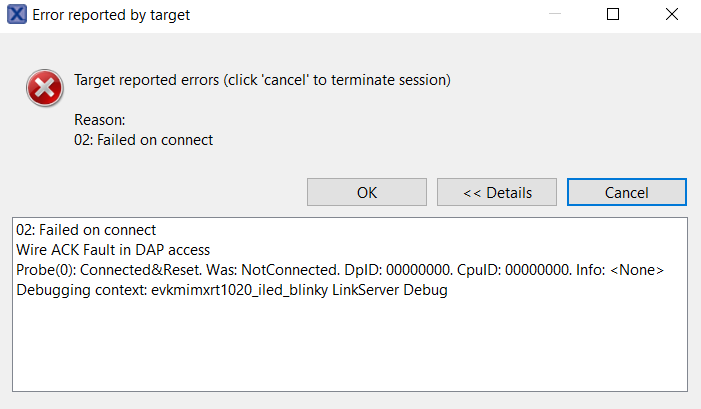Click the 'Probe(0): Connected&Reset' text
Viewport: 701px width, 409px height.
pos(109,270)
